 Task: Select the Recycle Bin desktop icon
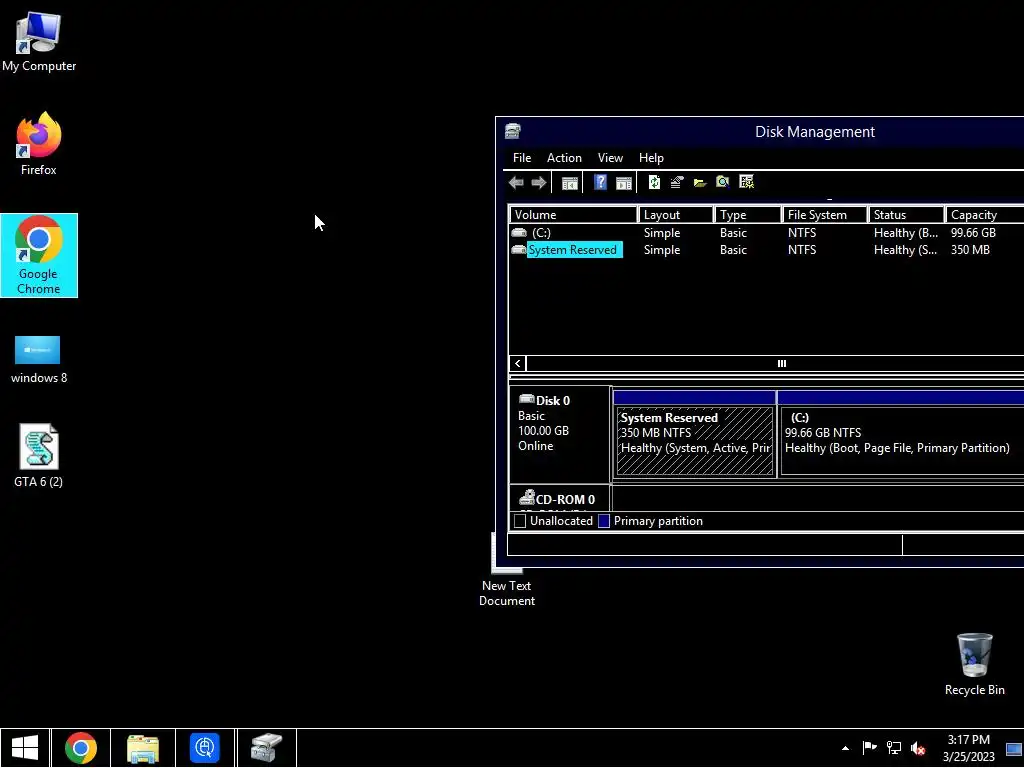(x=974, y=664)
